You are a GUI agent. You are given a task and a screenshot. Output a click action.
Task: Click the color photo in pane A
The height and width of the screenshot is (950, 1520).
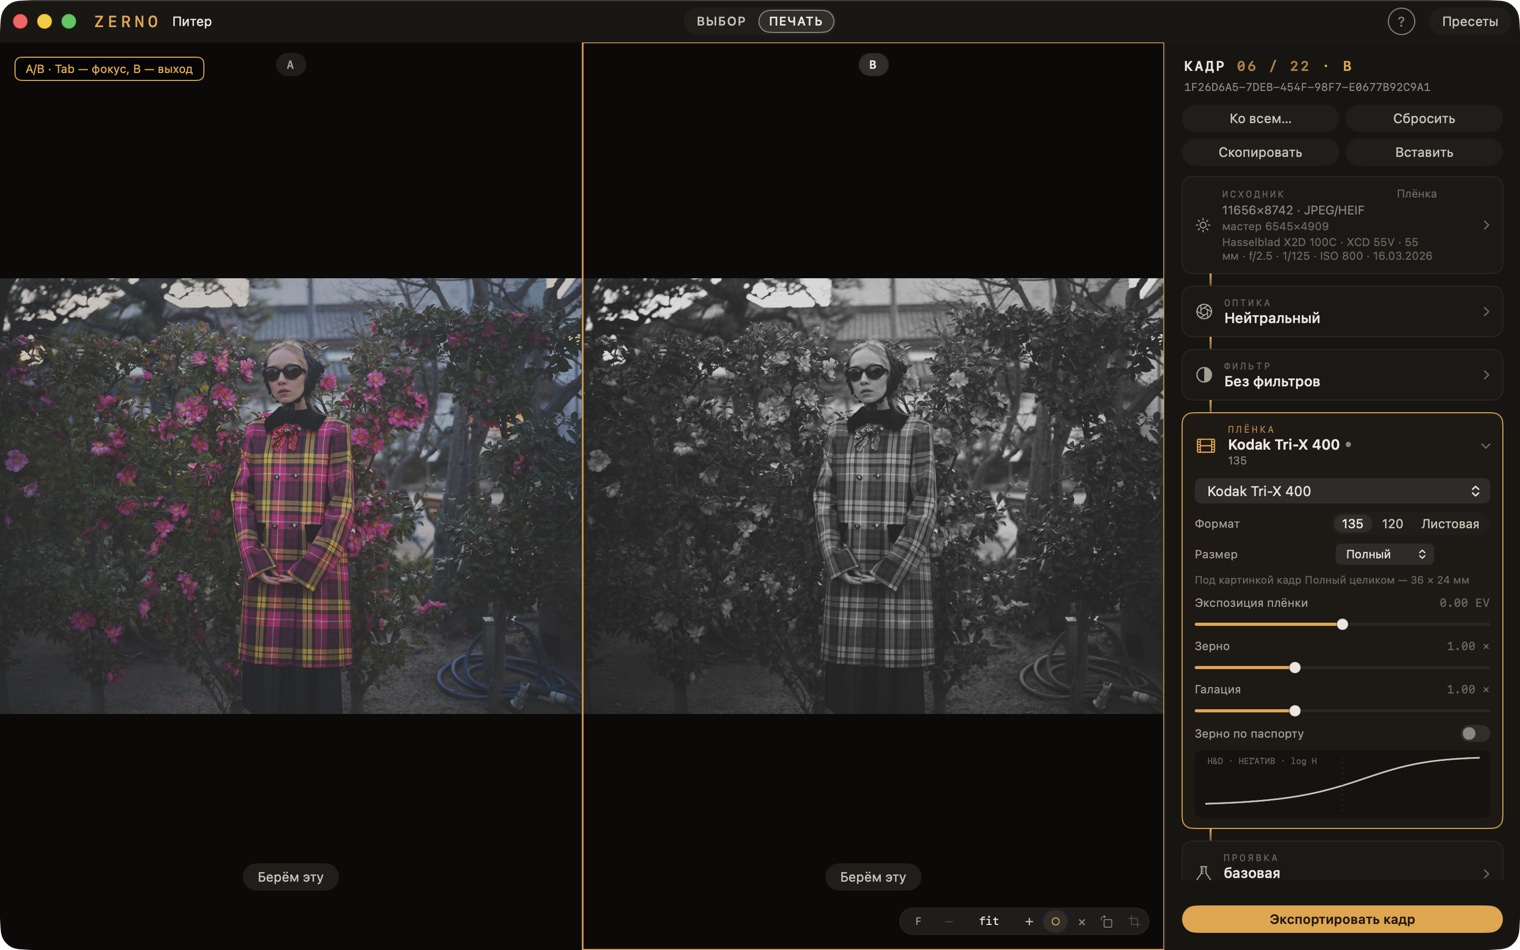click(290, 496)
